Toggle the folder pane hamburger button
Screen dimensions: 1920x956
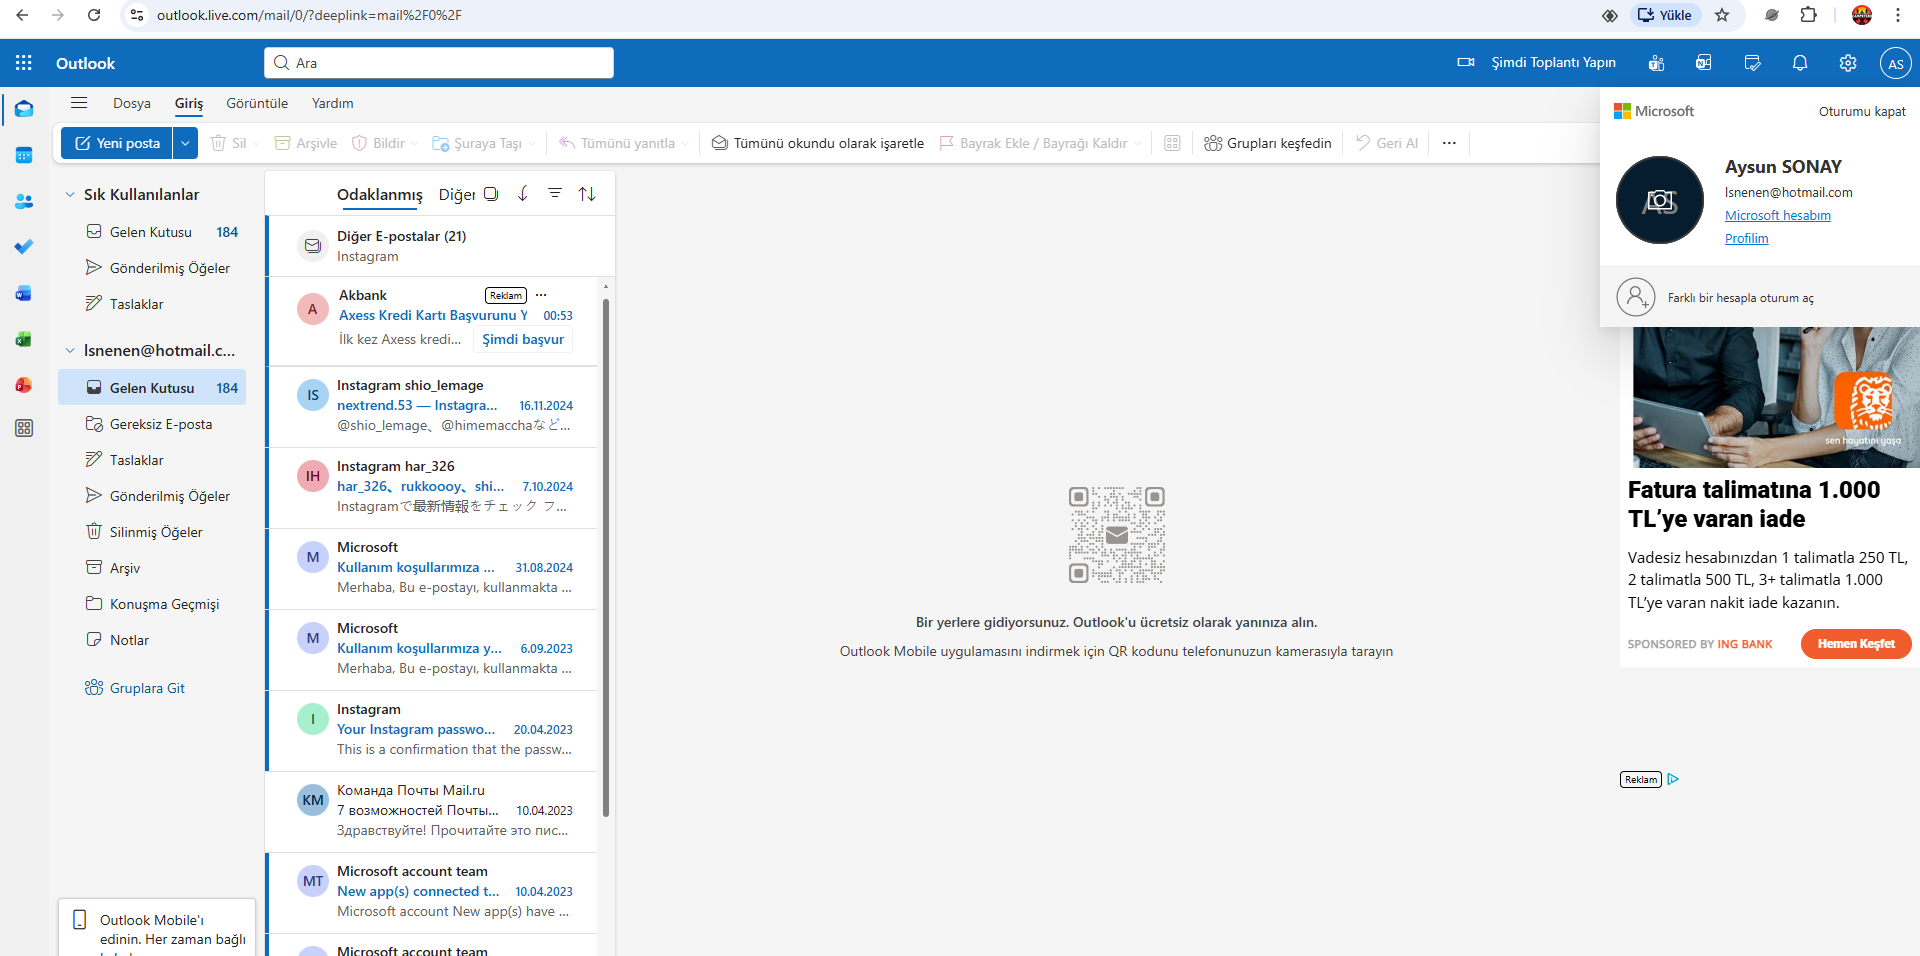[79, 103]
